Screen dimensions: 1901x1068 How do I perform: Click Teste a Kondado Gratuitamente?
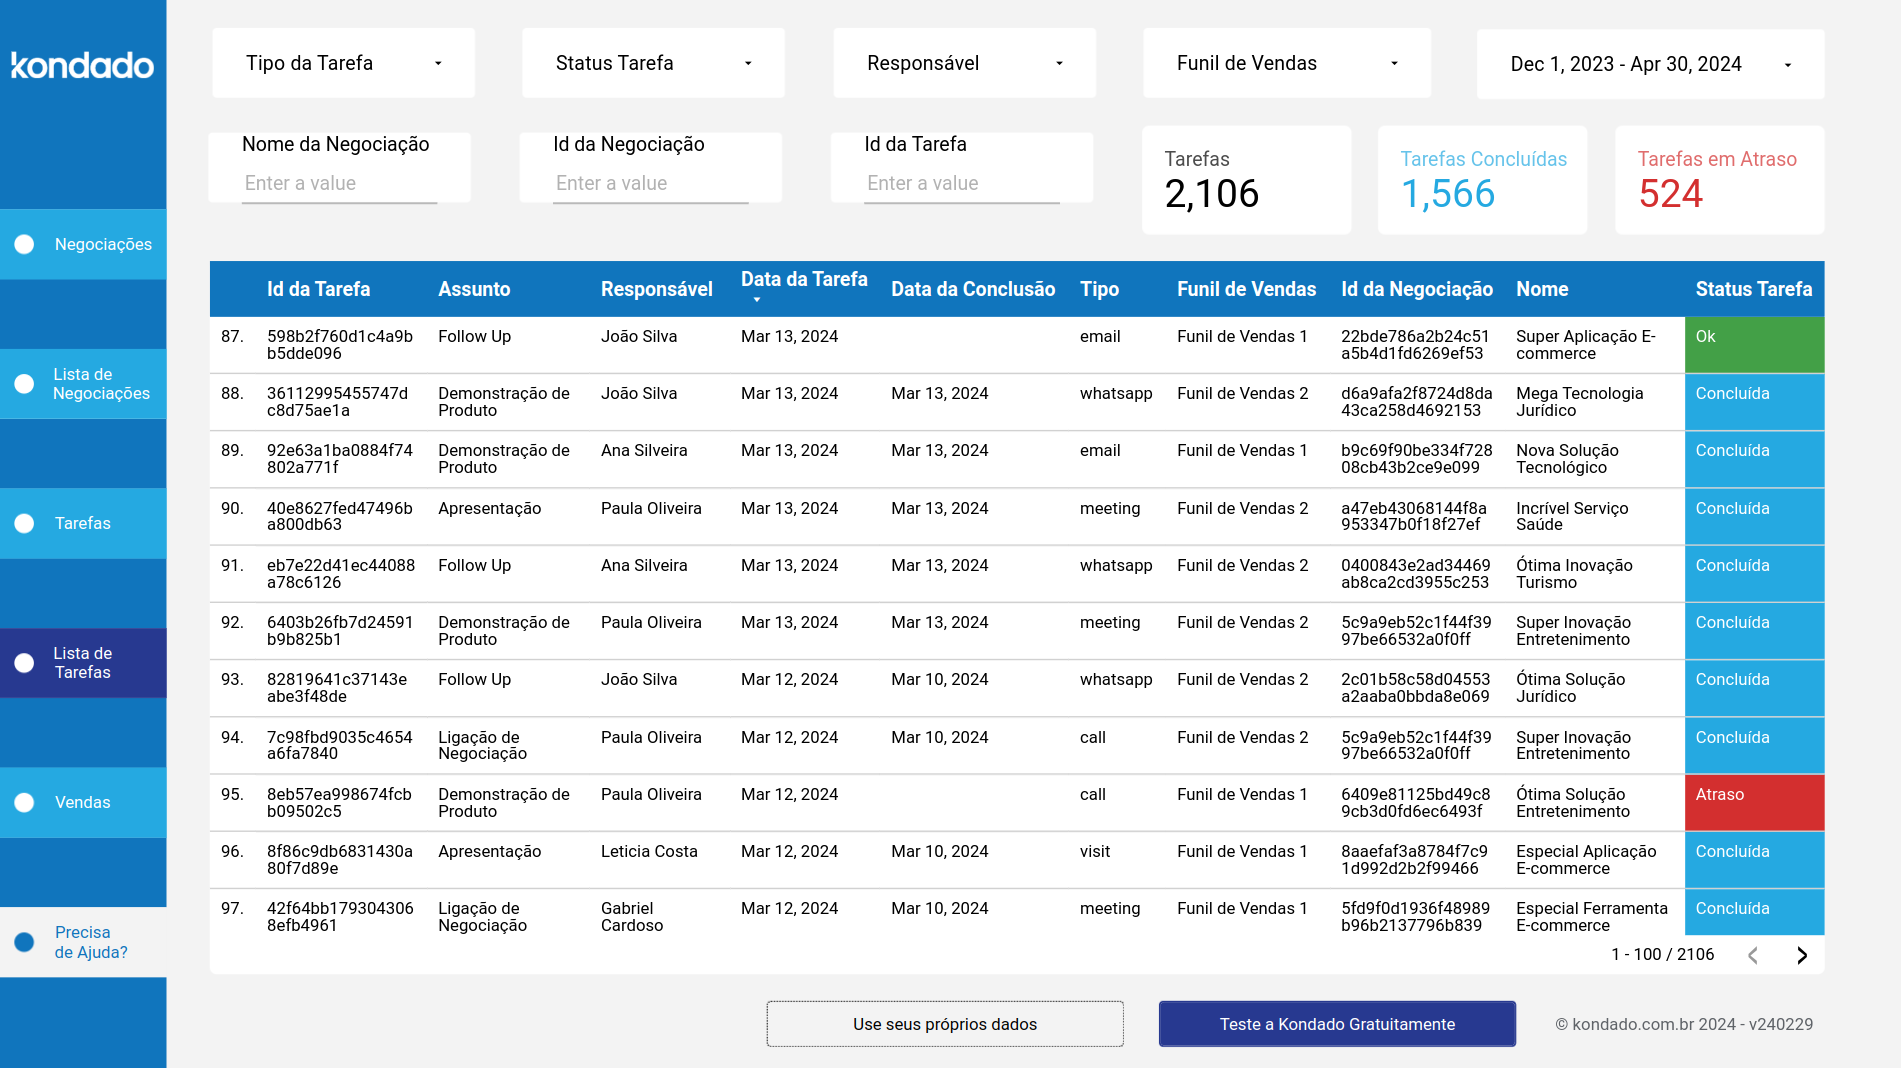click(1337, 1024)
